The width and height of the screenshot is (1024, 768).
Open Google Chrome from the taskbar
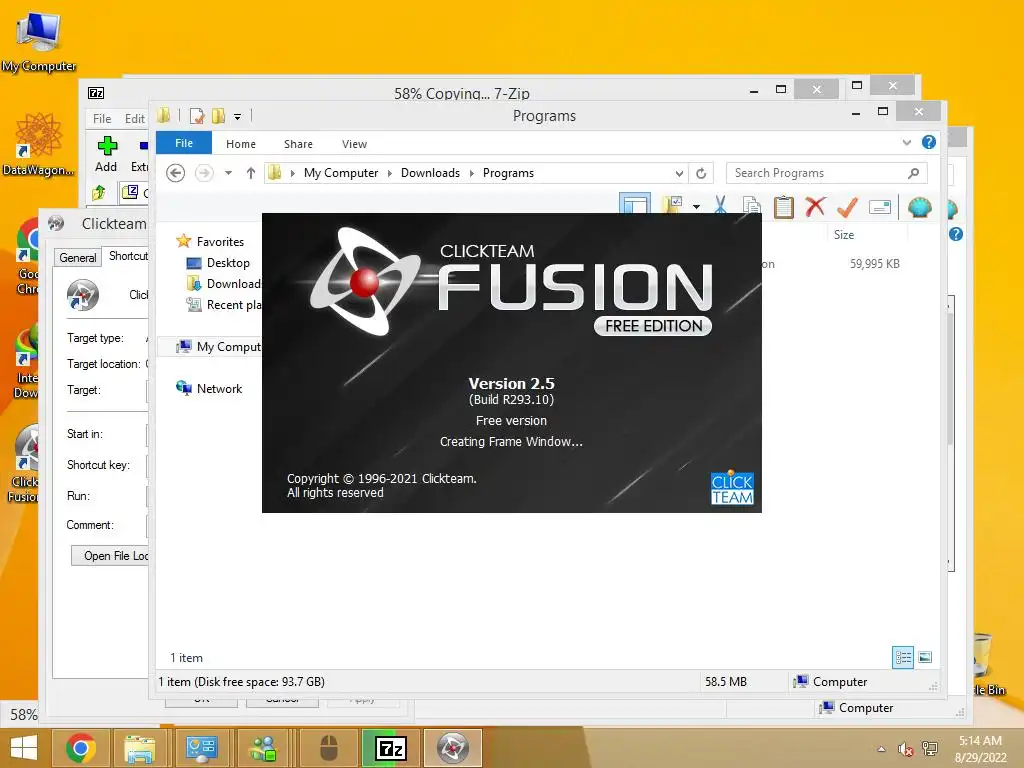click(x=80, y=748)
